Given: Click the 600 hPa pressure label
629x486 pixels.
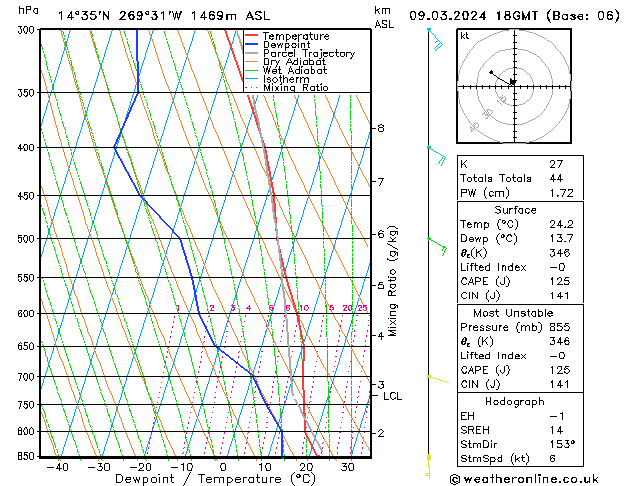Looking at the screenshot, I should coord(27,313).
